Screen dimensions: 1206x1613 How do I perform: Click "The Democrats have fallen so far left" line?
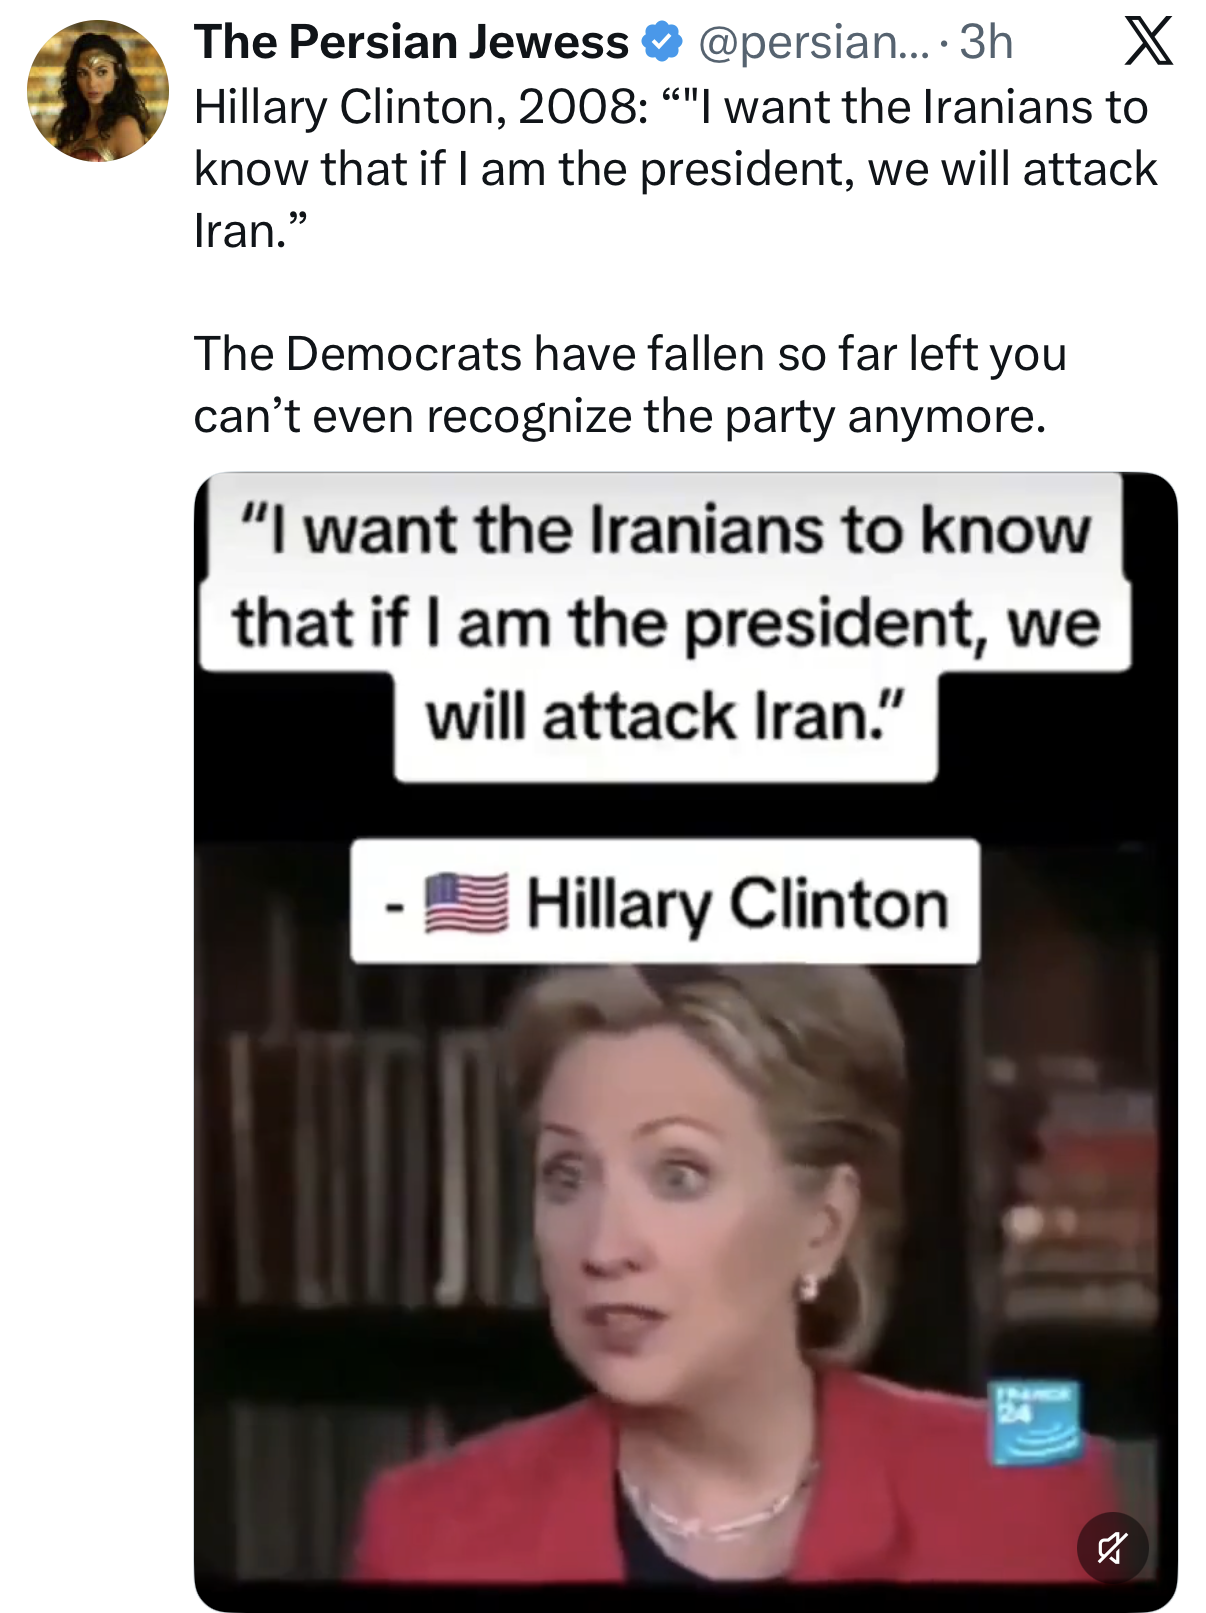(x=630, y=354)
